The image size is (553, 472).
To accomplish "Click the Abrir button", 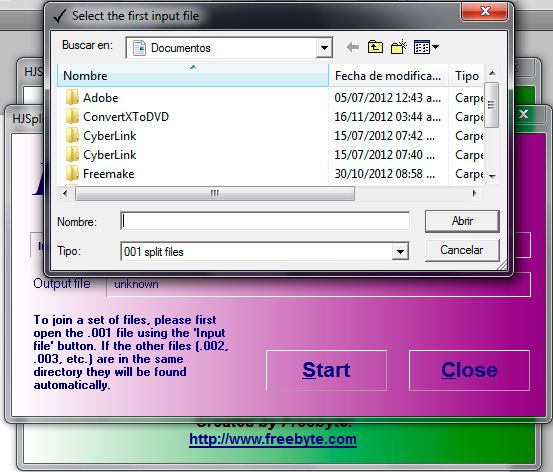I will [462, 221].
